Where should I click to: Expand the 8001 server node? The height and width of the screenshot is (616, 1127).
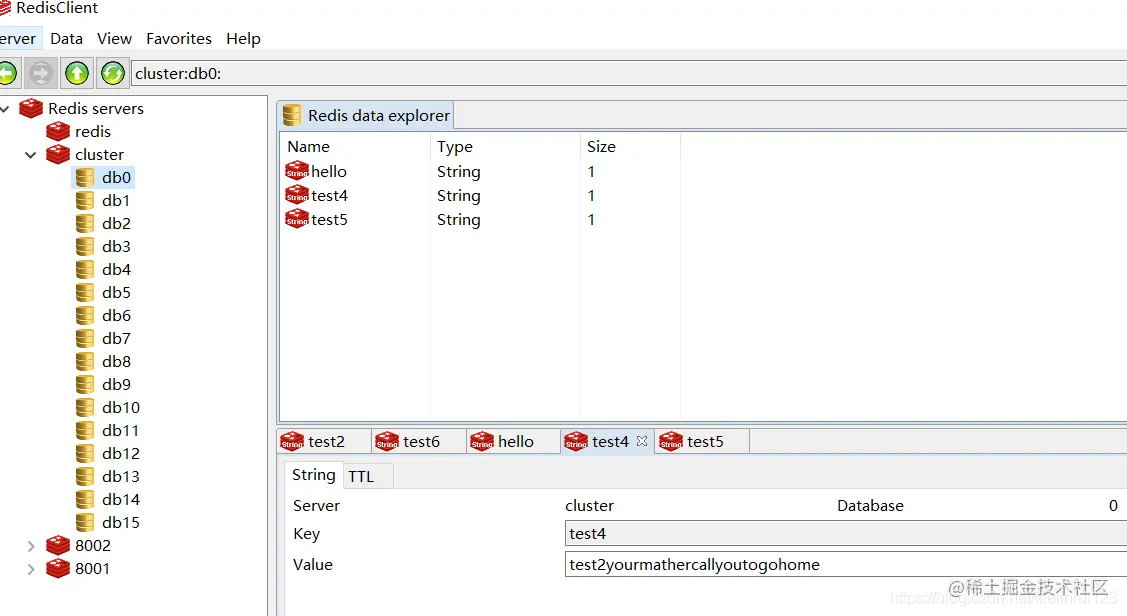30,569
